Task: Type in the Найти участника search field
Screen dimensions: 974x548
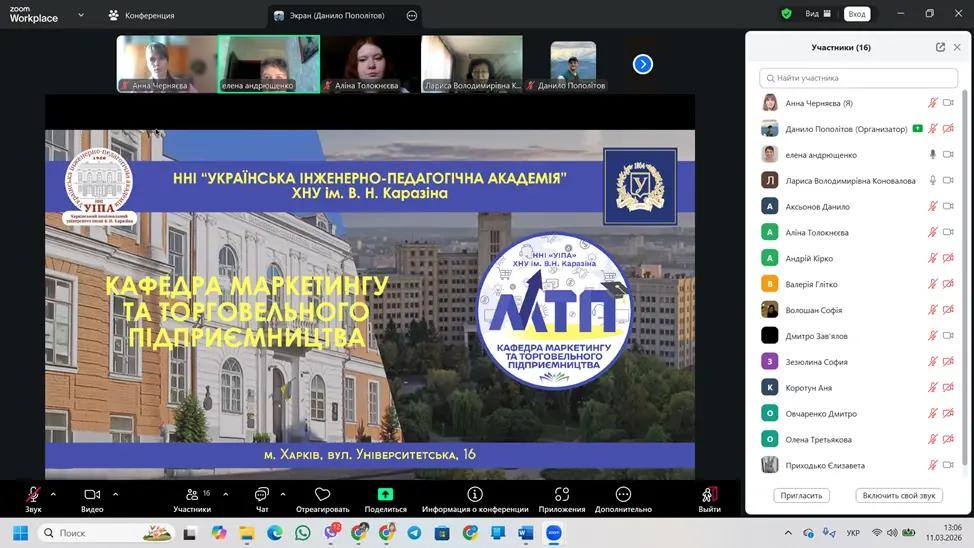Action: pos(858,78)
